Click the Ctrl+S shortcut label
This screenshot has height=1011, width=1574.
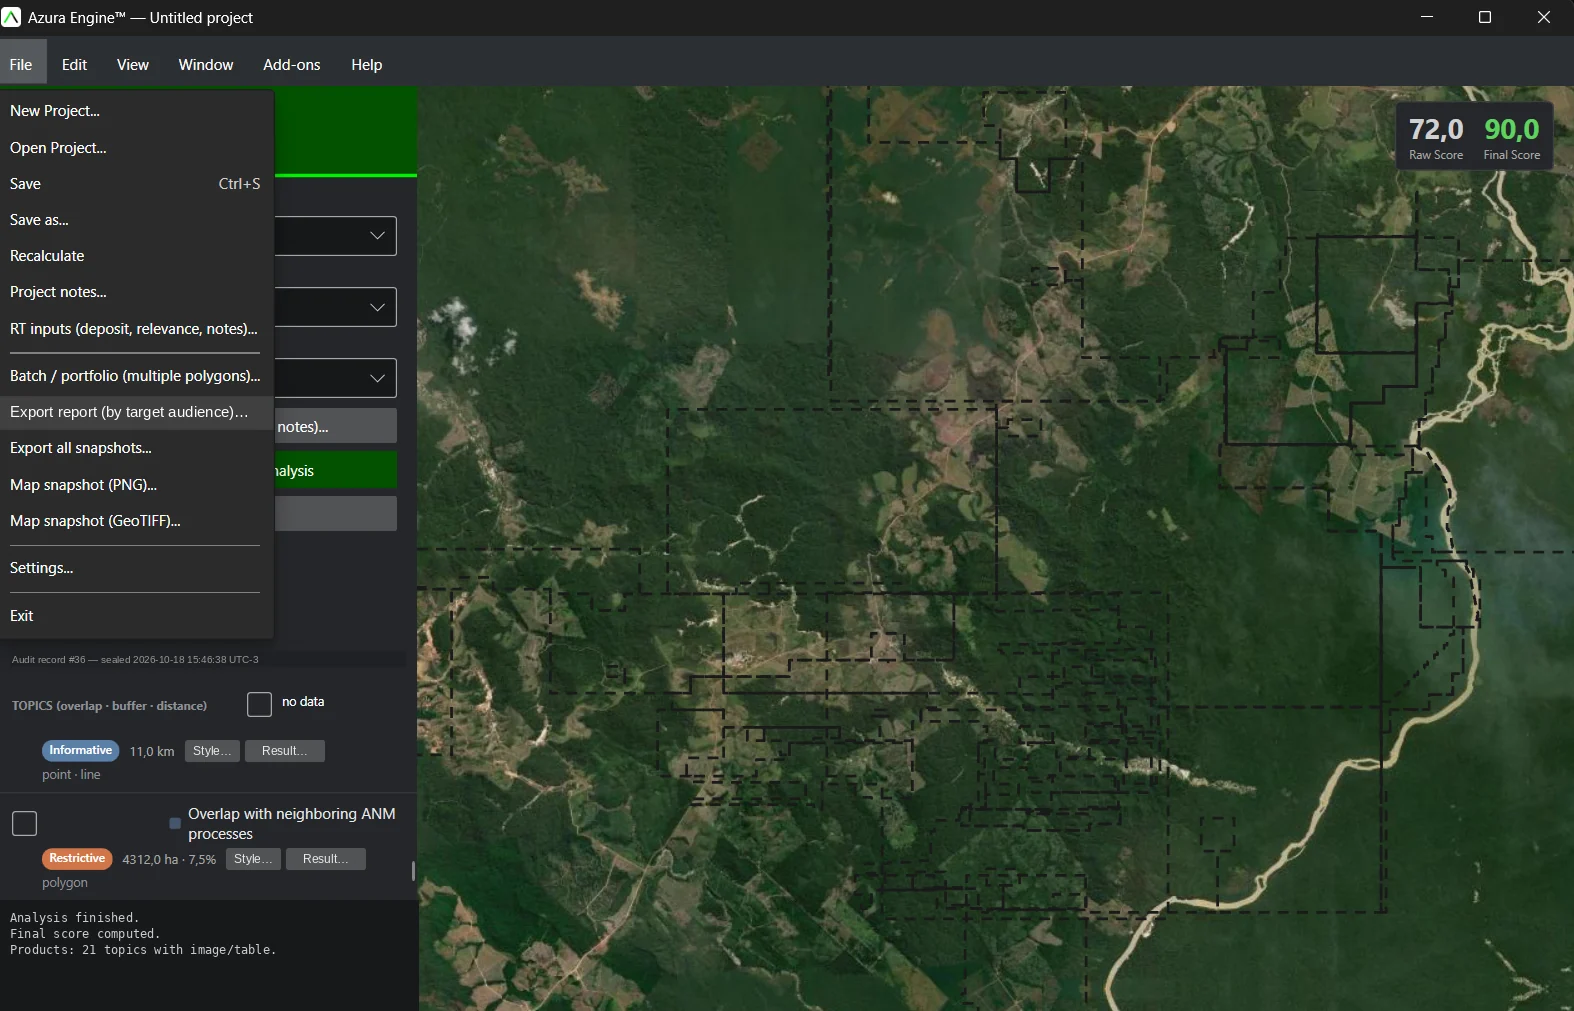pos(239,183)
